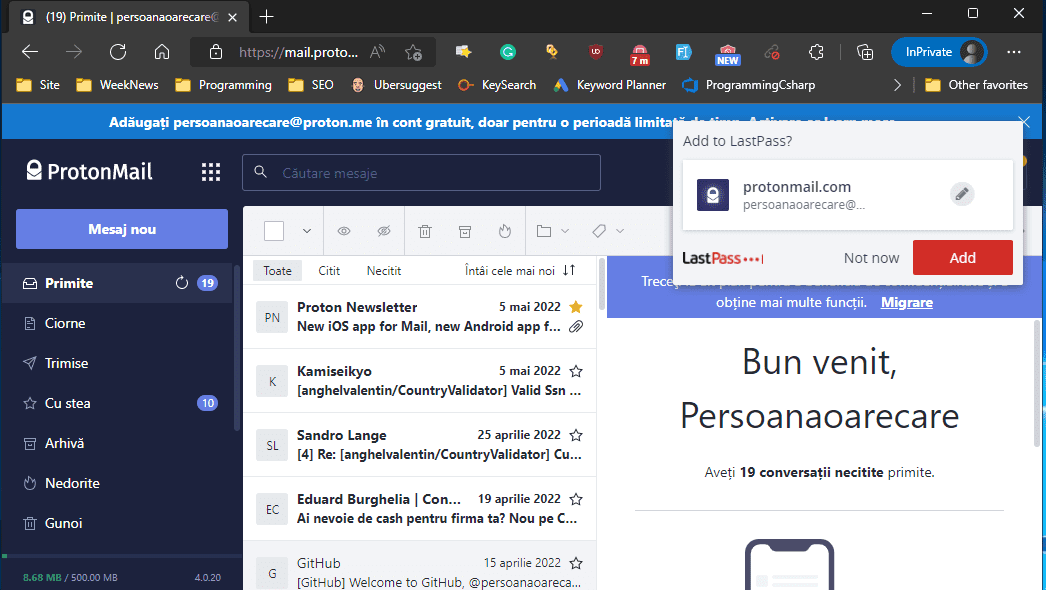Open the browser Extensions puzzle icon
Screen dimensions: 1046x590
(x=816, y=52)
